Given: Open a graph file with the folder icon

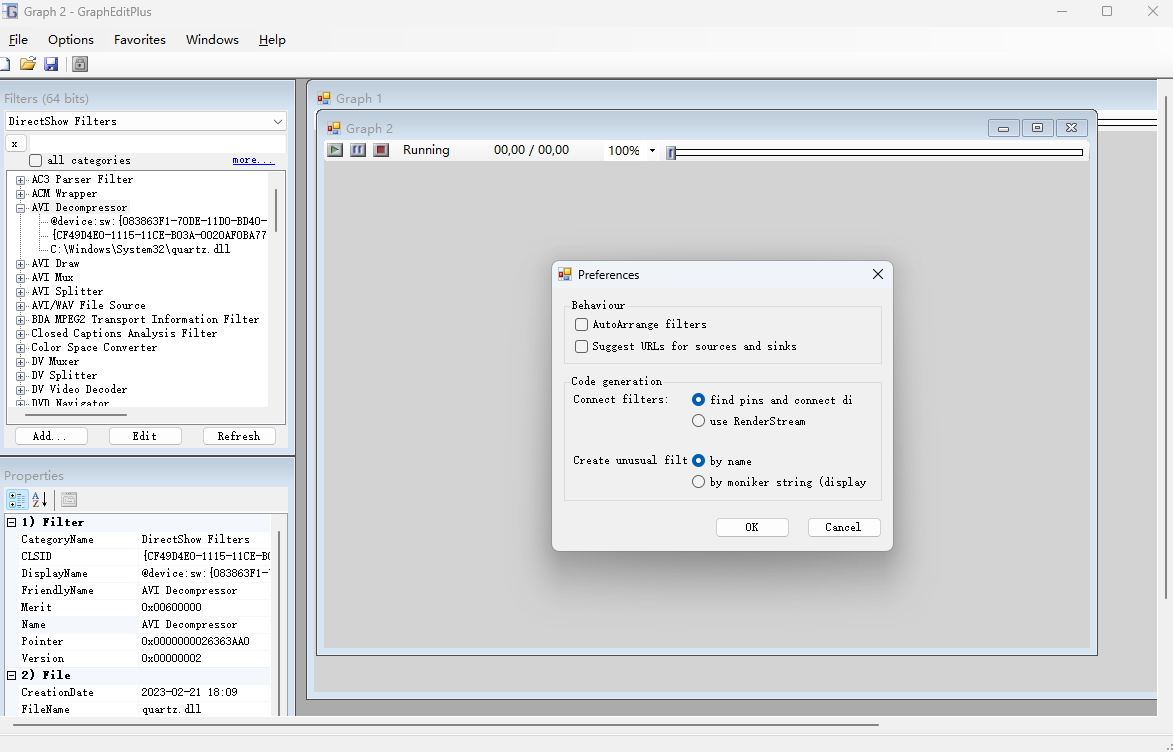Looking at the screenshot, I should click(x=28, y=64).
